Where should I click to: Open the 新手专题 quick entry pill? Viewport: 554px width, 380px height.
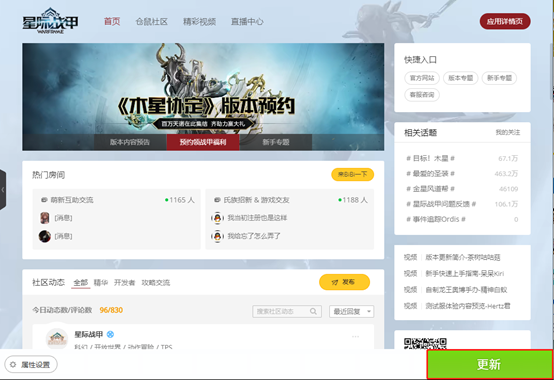499,78
